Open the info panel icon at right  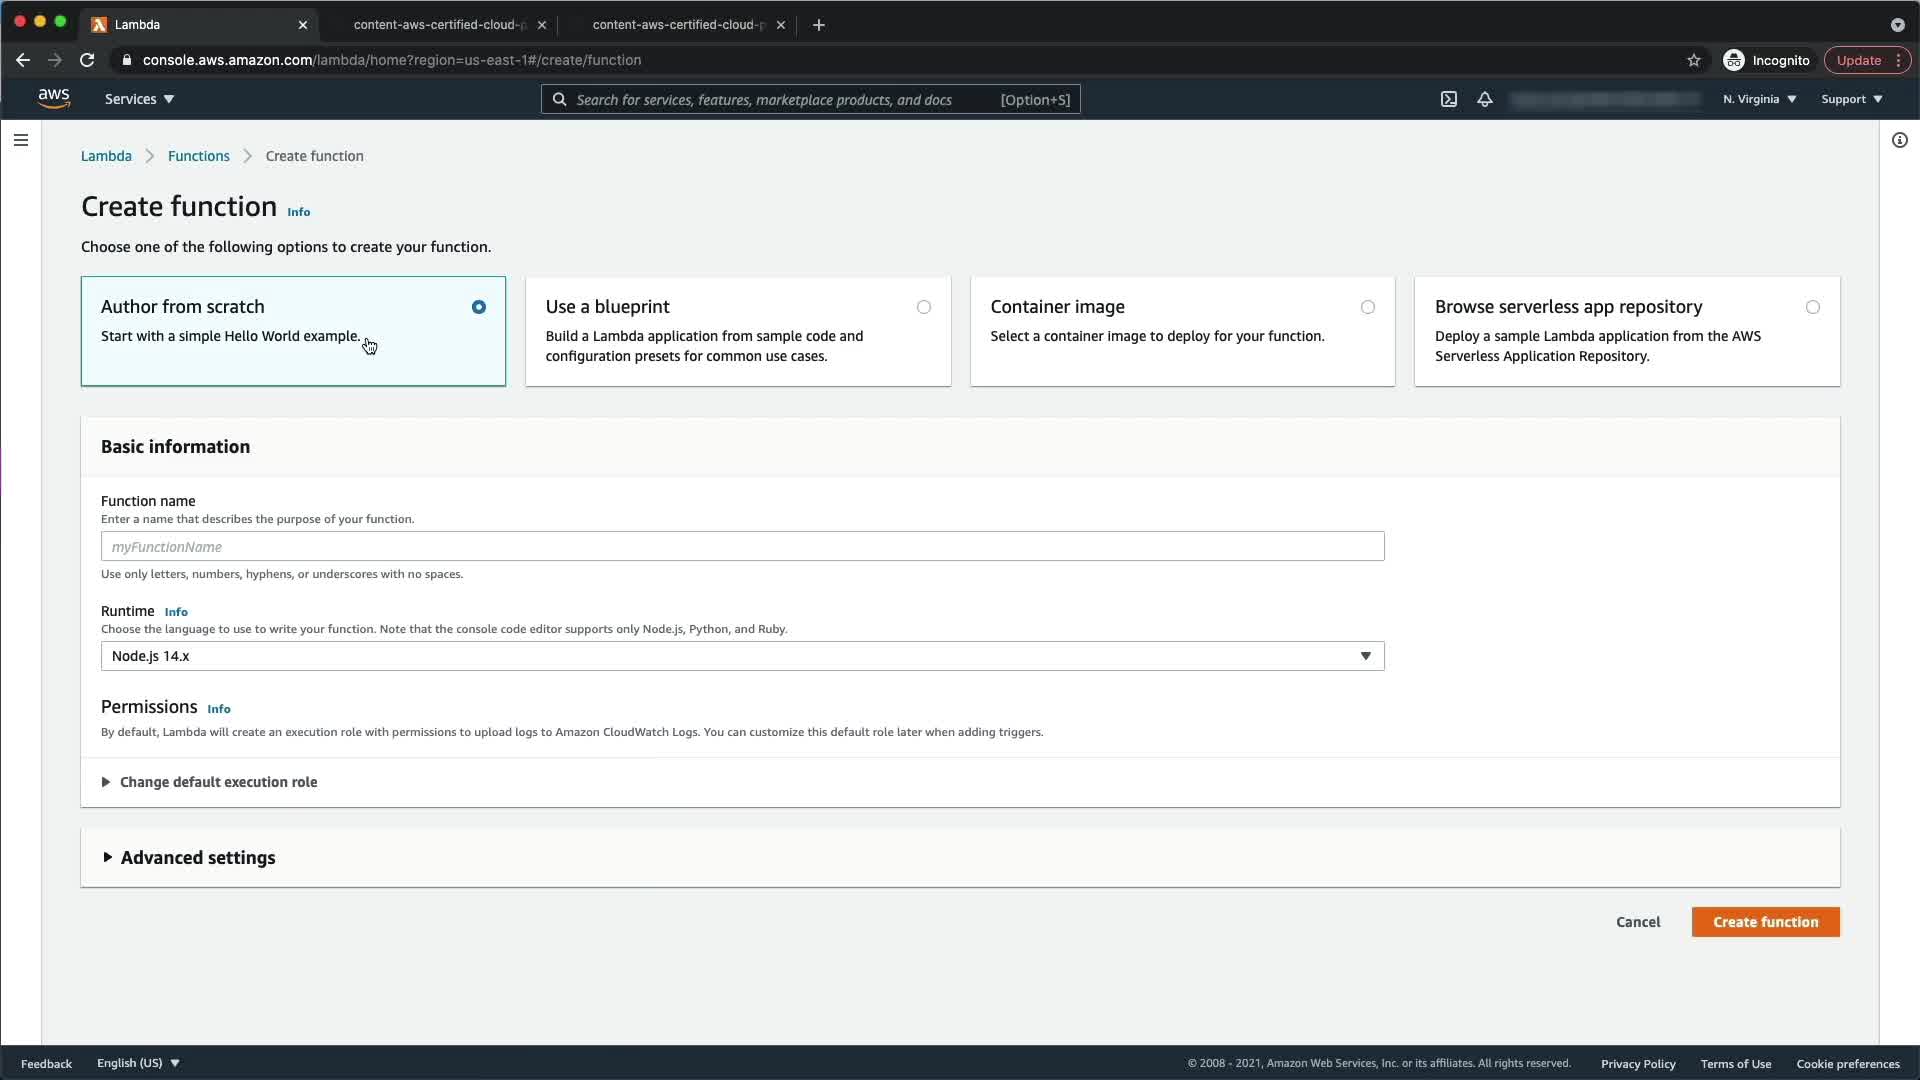(x=1899, y=140)
